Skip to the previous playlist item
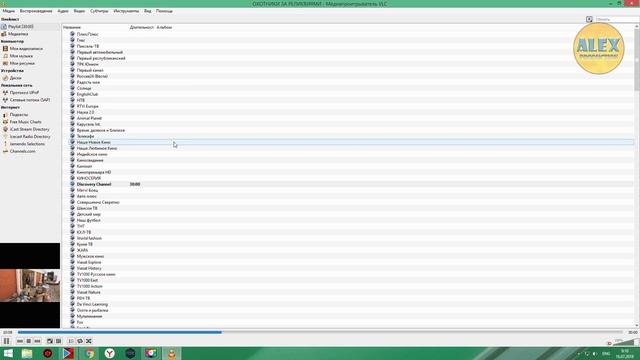The width and height of the screenshot is (640, 360). coord(20,341)
